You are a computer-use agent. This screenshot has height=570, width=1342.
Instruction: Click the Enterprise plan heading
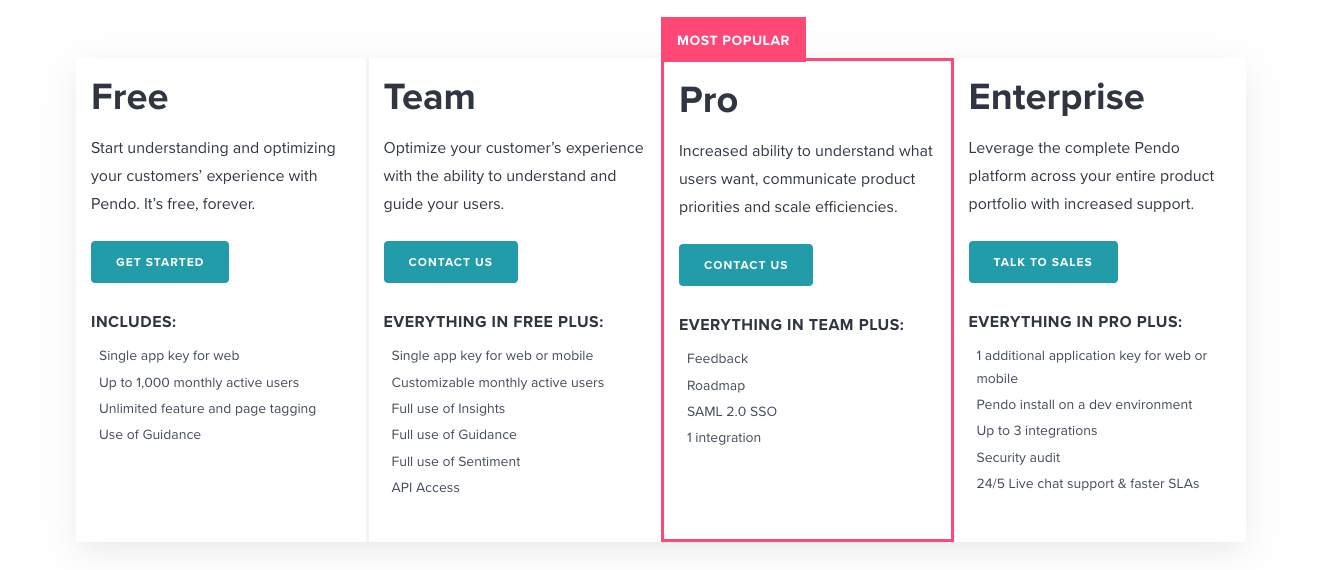point(1057,97)
